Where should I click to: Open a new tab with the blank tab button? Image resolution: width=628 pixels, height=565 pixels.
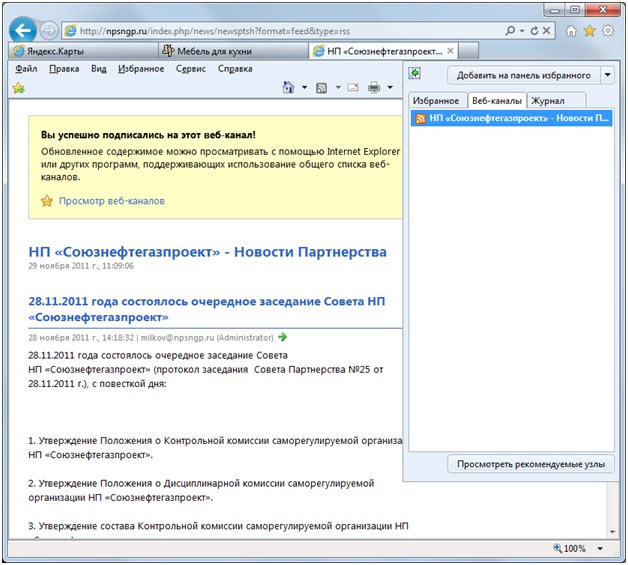pos(469,51)
